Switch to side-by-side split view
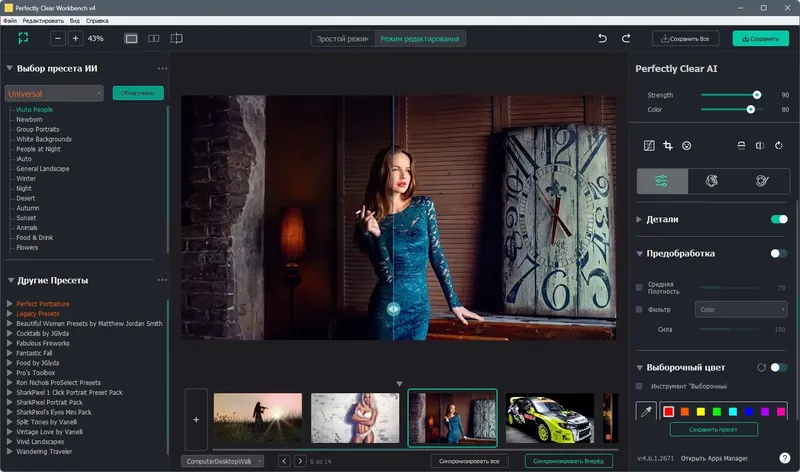800x472 pixels. (153, 38)
